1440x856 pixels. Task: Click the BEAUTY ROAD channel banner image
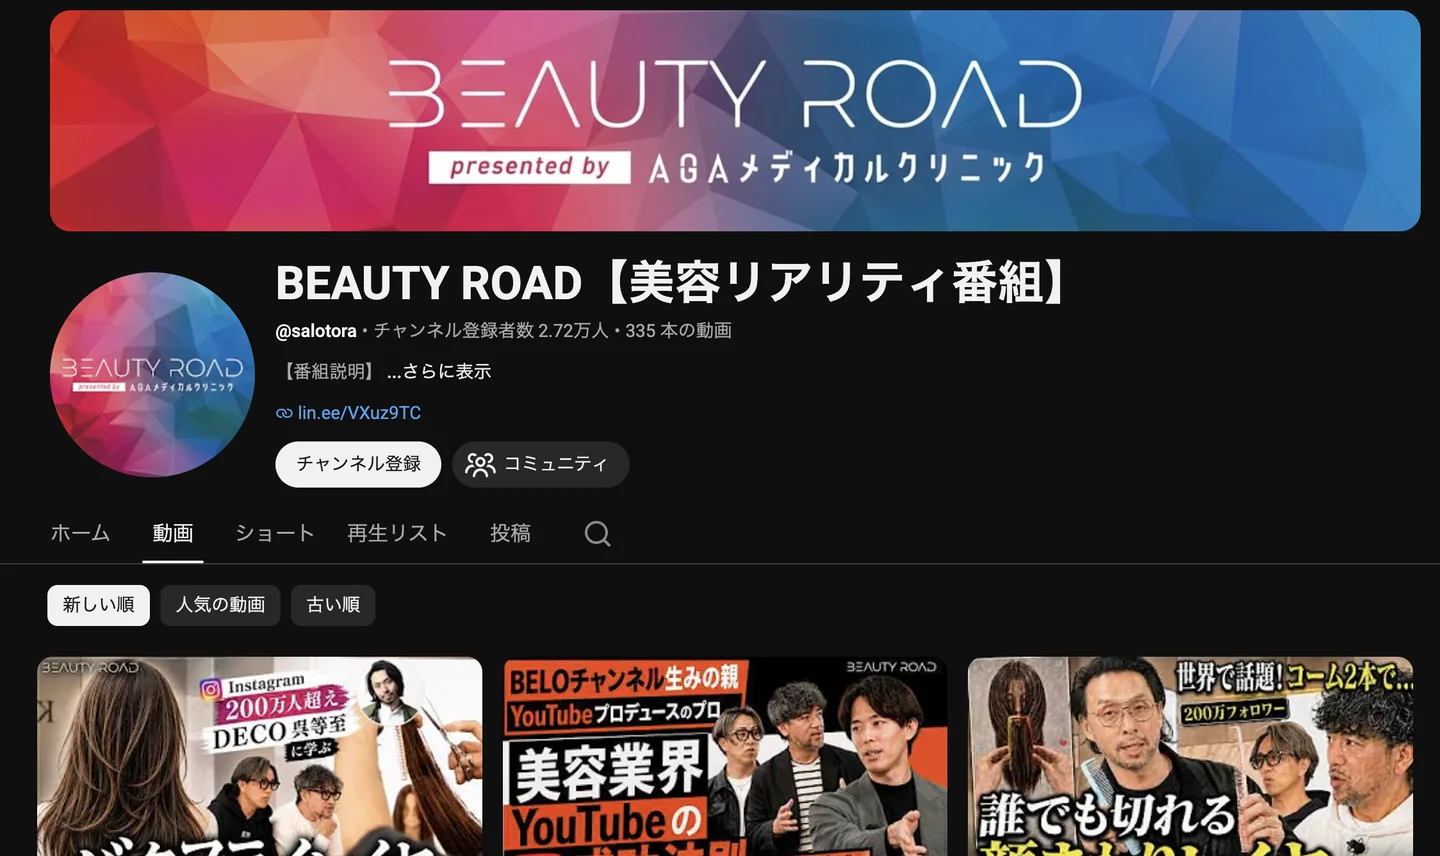coord(735,121)
